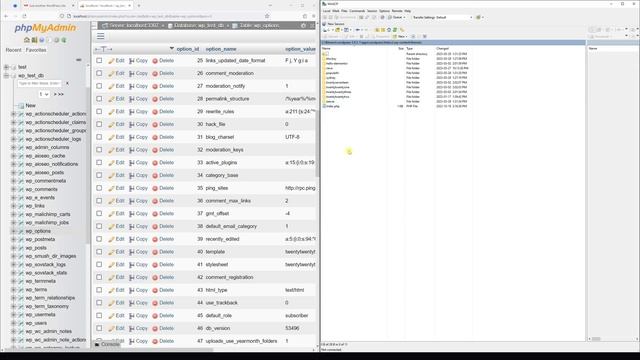Collapse the wp_test_db database node
640x360 pixels.
(6, 76)
